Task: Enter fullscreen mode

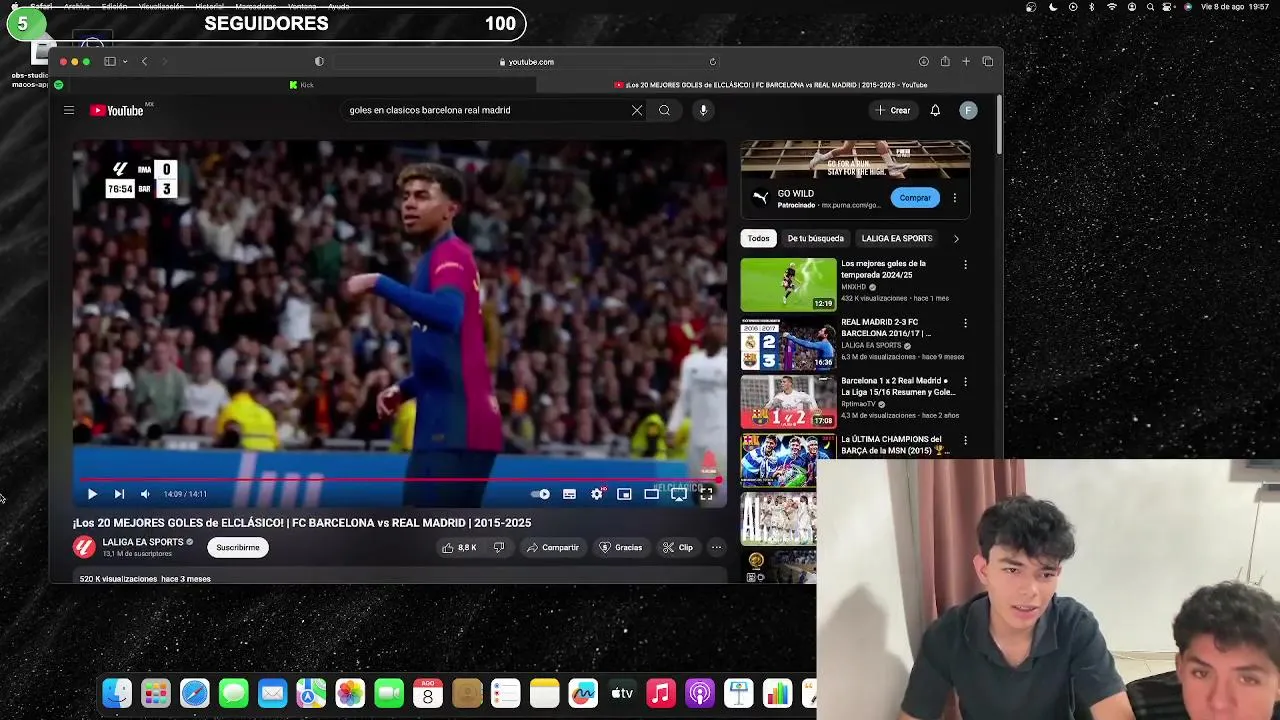Action: click(x=706, y=494)
